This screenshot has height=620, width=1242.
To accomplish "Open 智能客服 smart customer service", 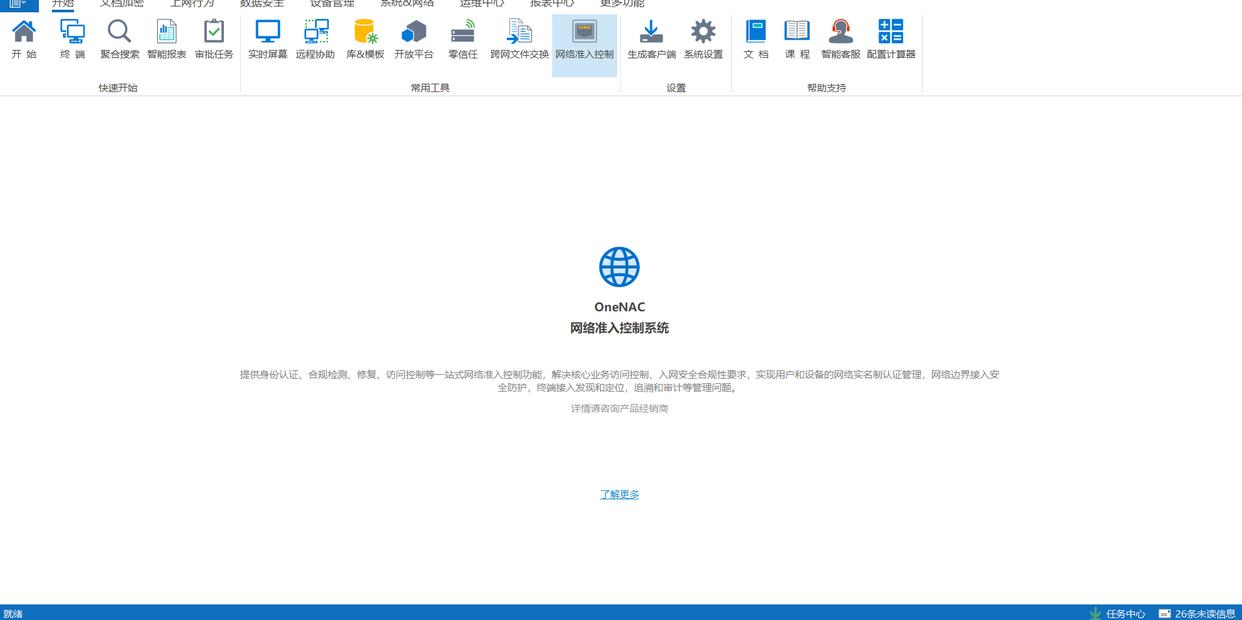I will point(841,40).
